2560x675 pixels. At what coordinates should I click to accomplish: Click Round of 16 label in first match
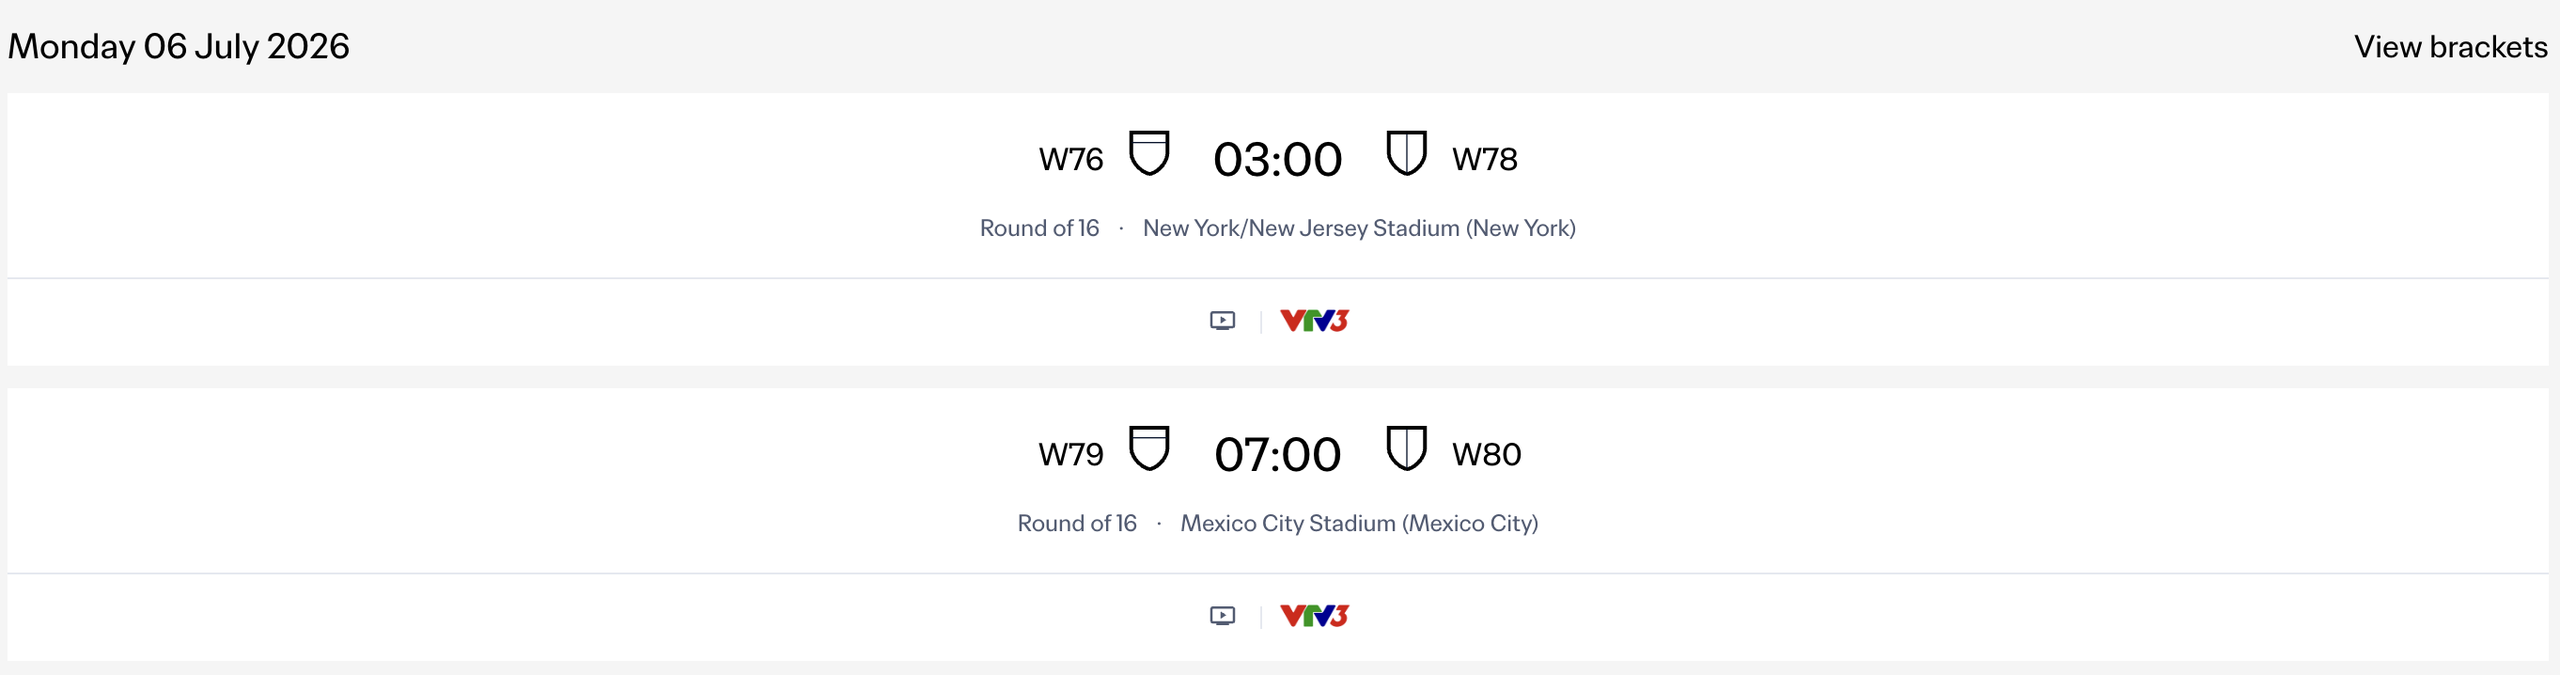[1039, 229]
